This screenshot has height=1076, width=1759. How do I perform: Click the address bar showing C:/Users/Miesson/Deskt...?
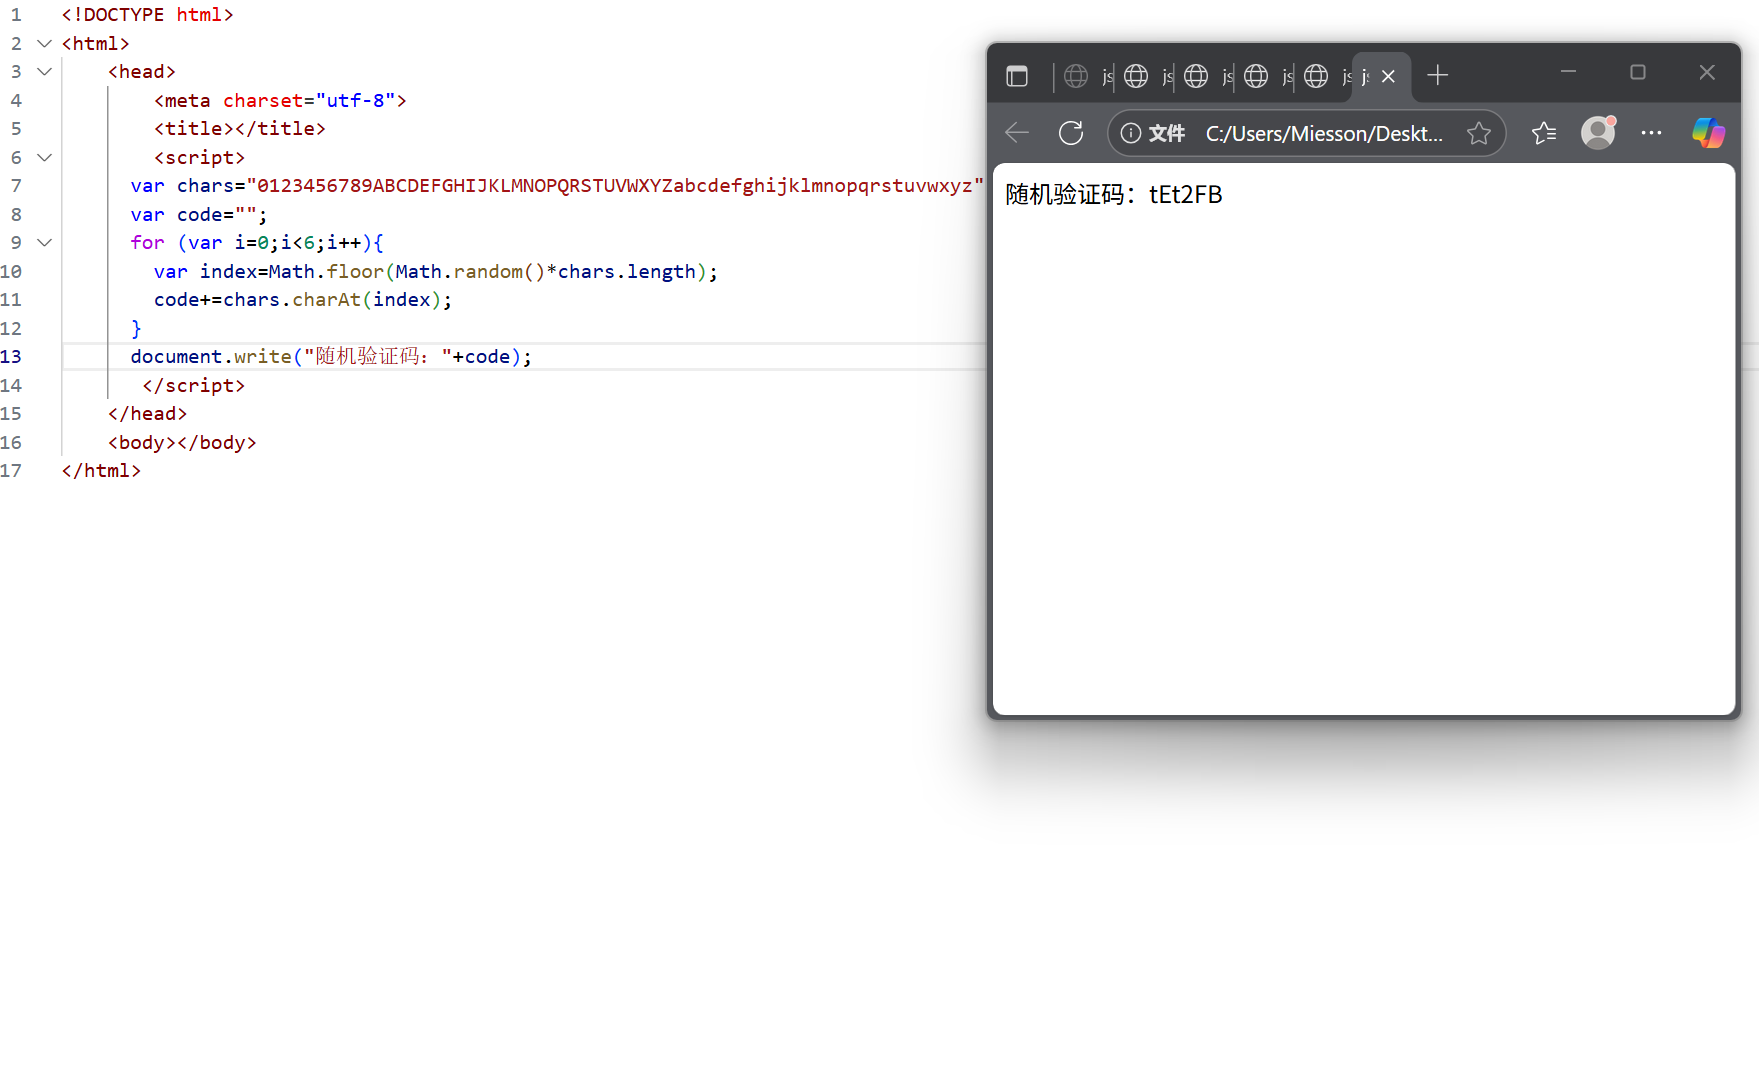(x=1324, y=133)
